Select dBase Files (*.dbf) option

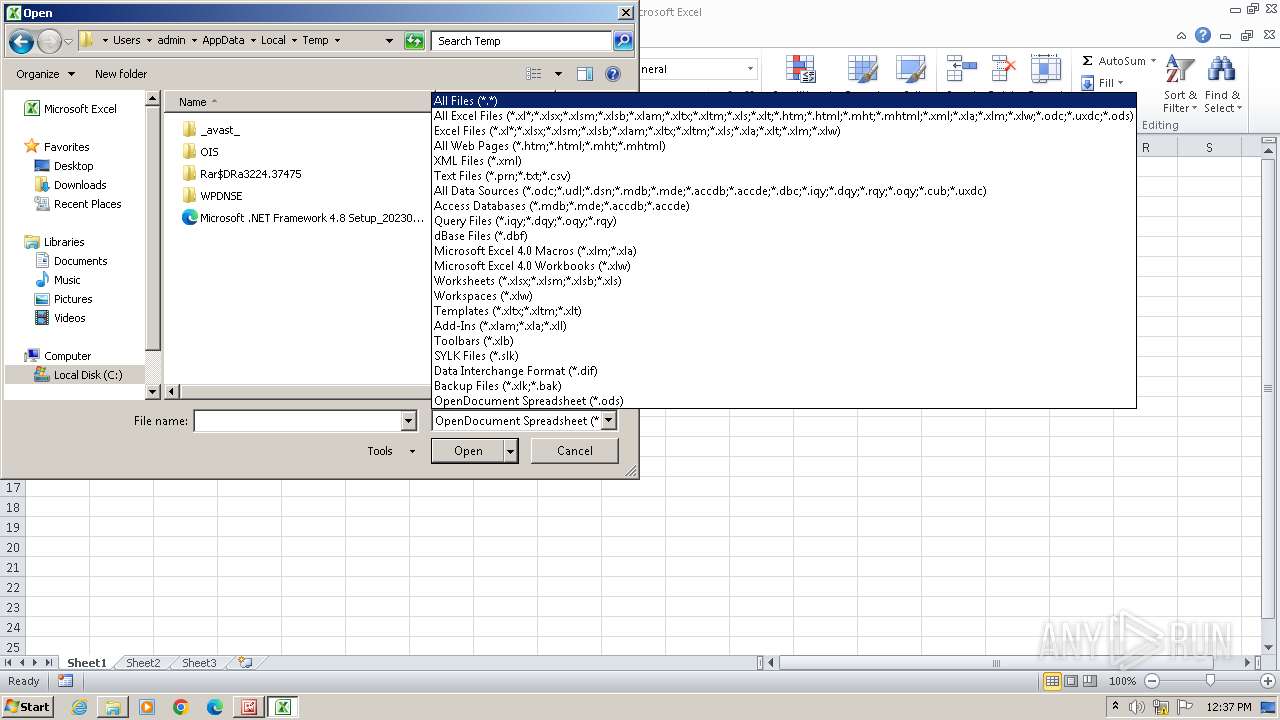coord(784,236)
